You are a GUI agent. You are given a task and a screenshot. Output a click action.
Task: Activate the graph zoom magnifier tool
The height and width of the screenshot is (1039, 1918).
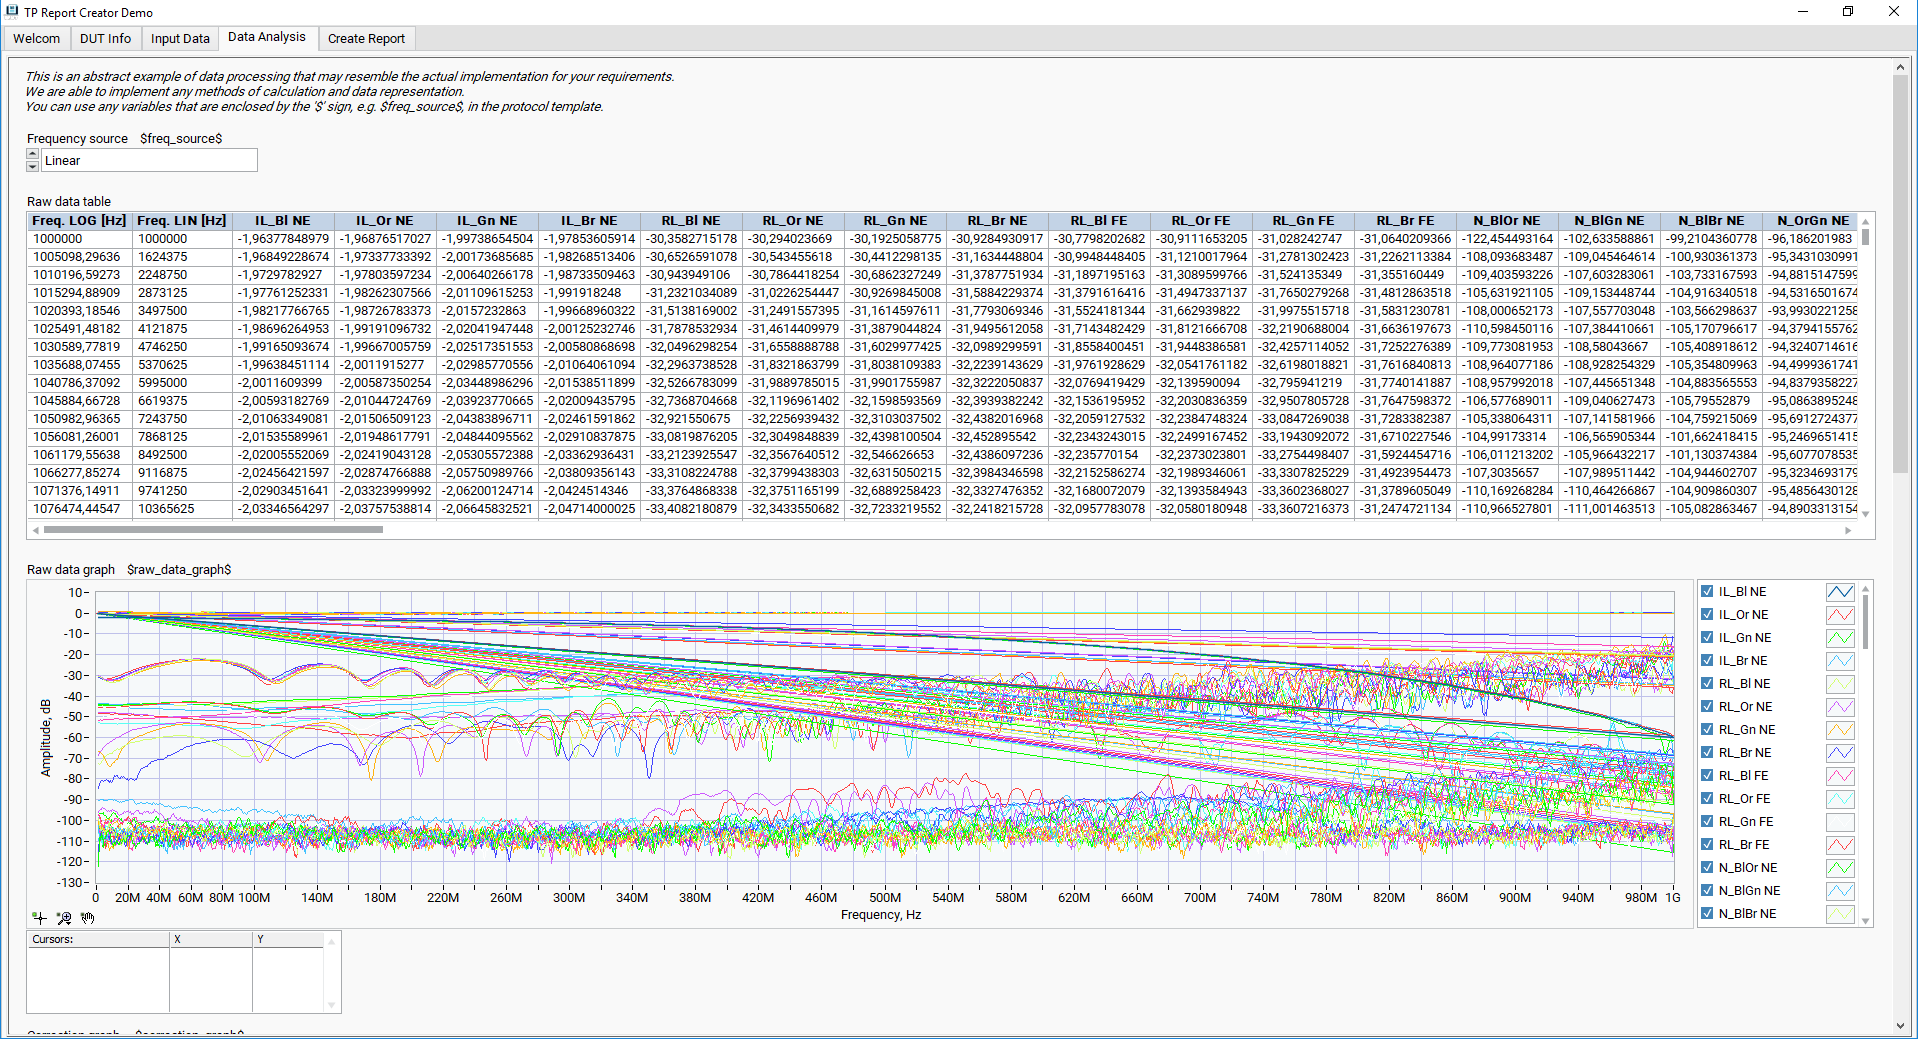(x=64, y=917)
